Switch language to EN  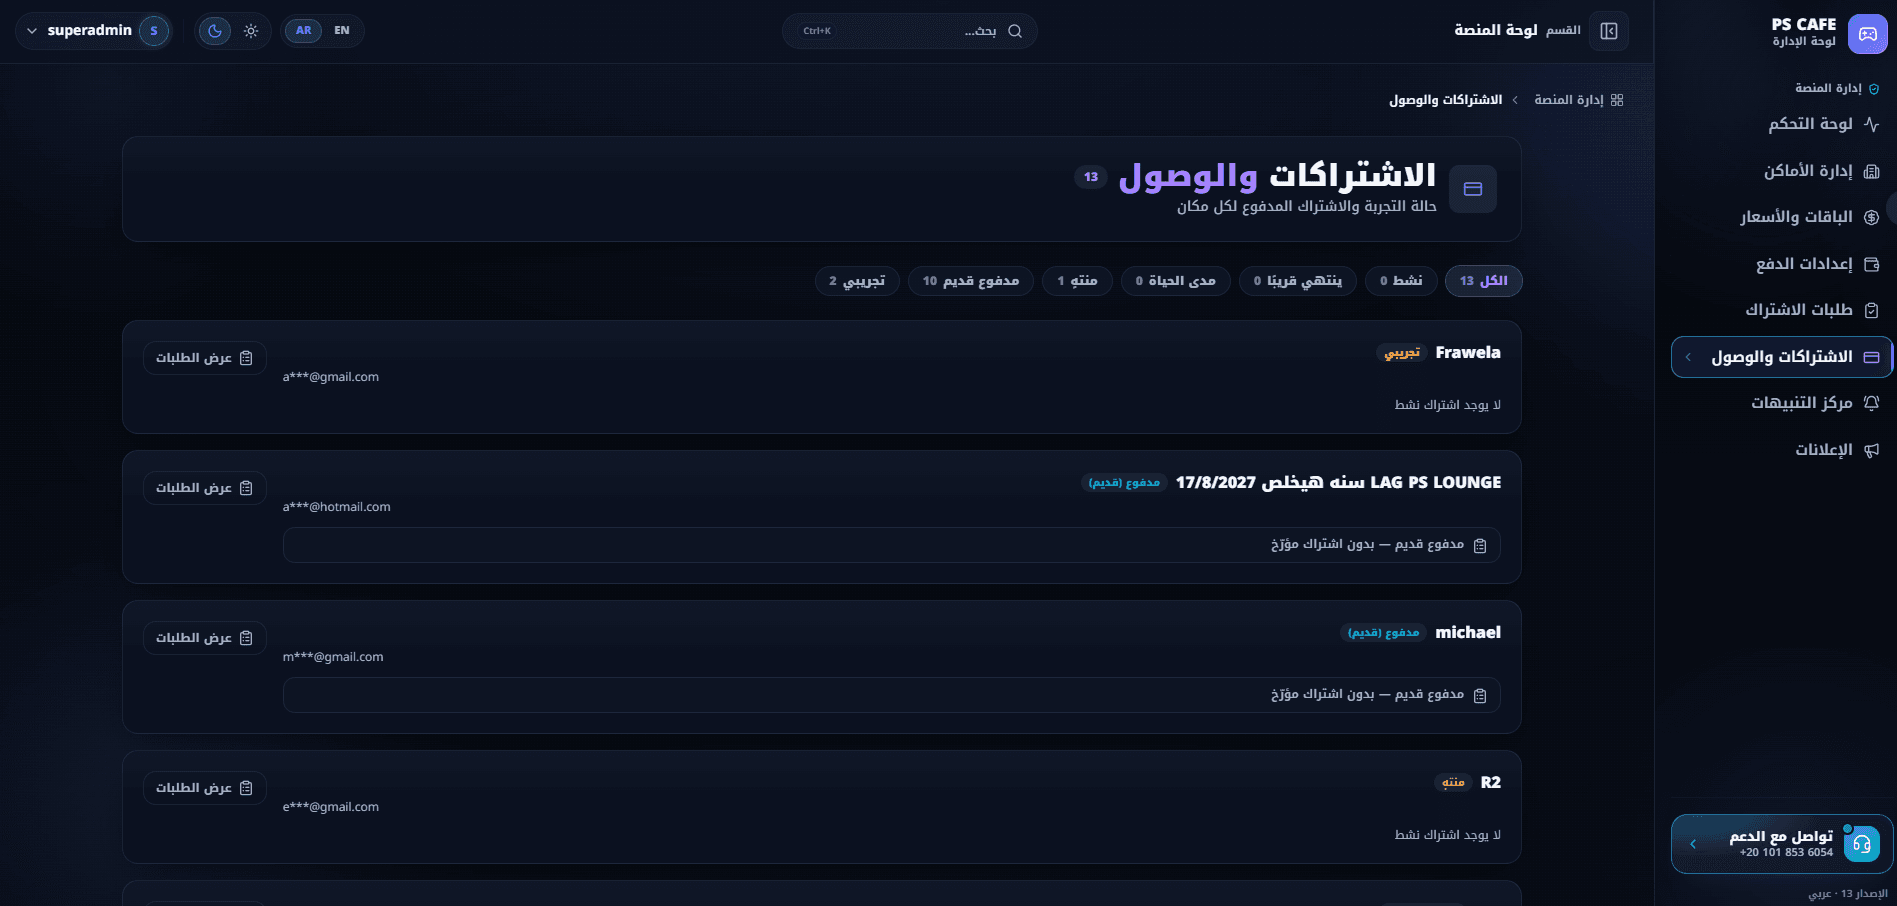[x=342, y=31]
